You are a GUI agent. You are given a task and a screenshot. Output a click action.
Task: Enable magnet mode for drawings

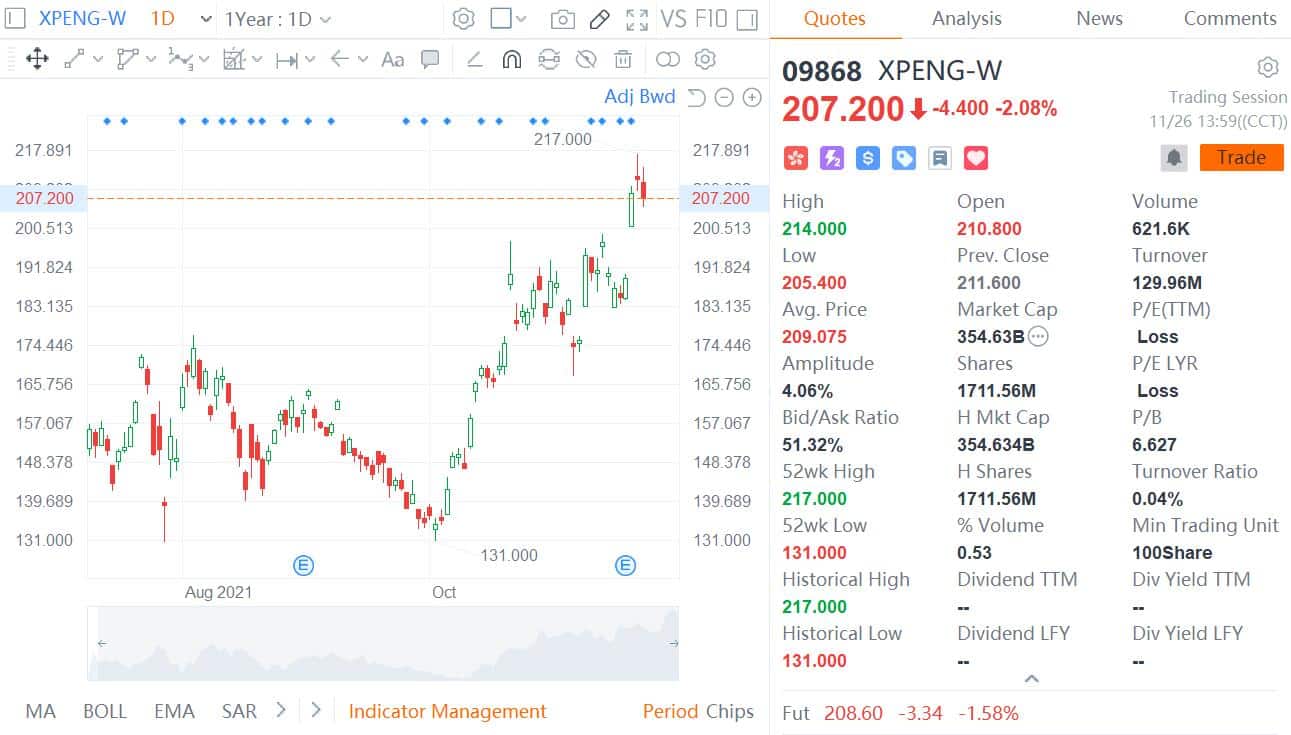point(511,59)
